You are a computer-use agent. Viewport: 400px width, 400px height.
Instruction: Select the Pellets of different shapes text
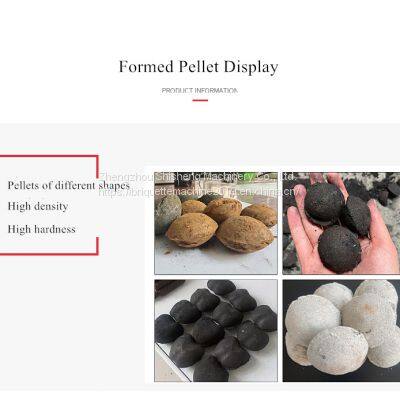[x=69, y=185]
